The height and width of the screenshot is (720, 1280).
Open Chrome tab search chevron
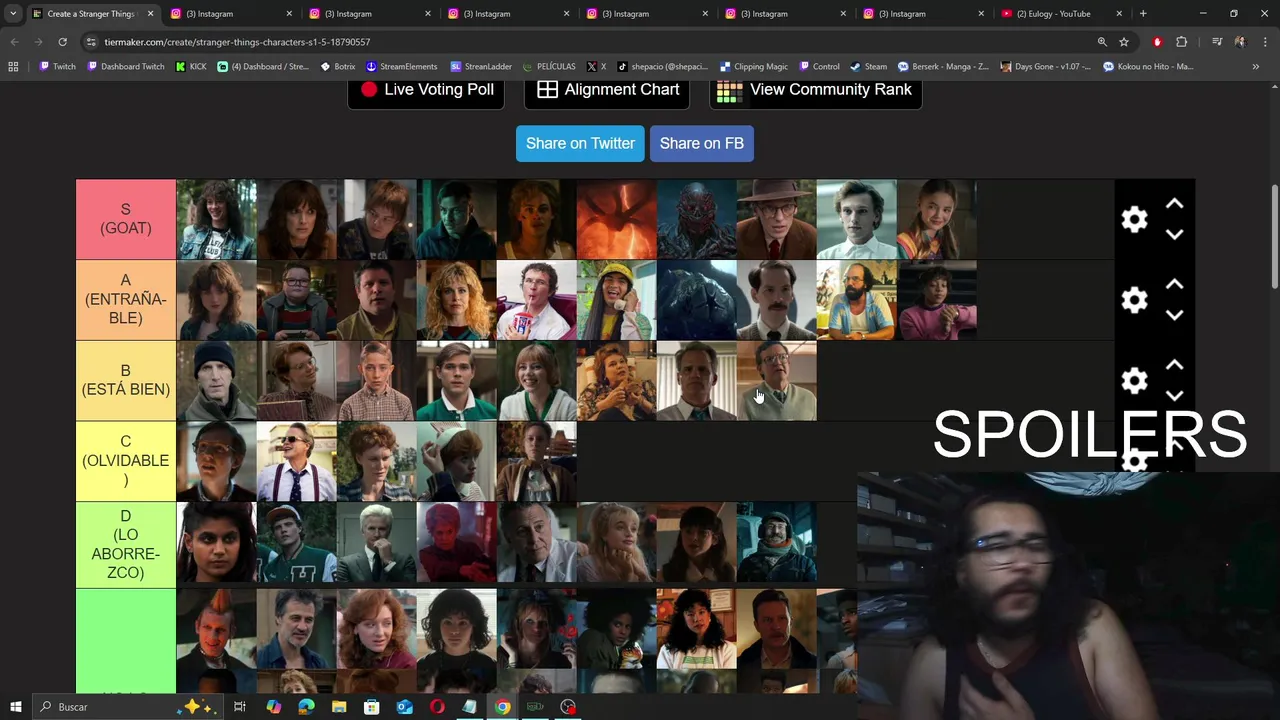[x=13, y=14]
